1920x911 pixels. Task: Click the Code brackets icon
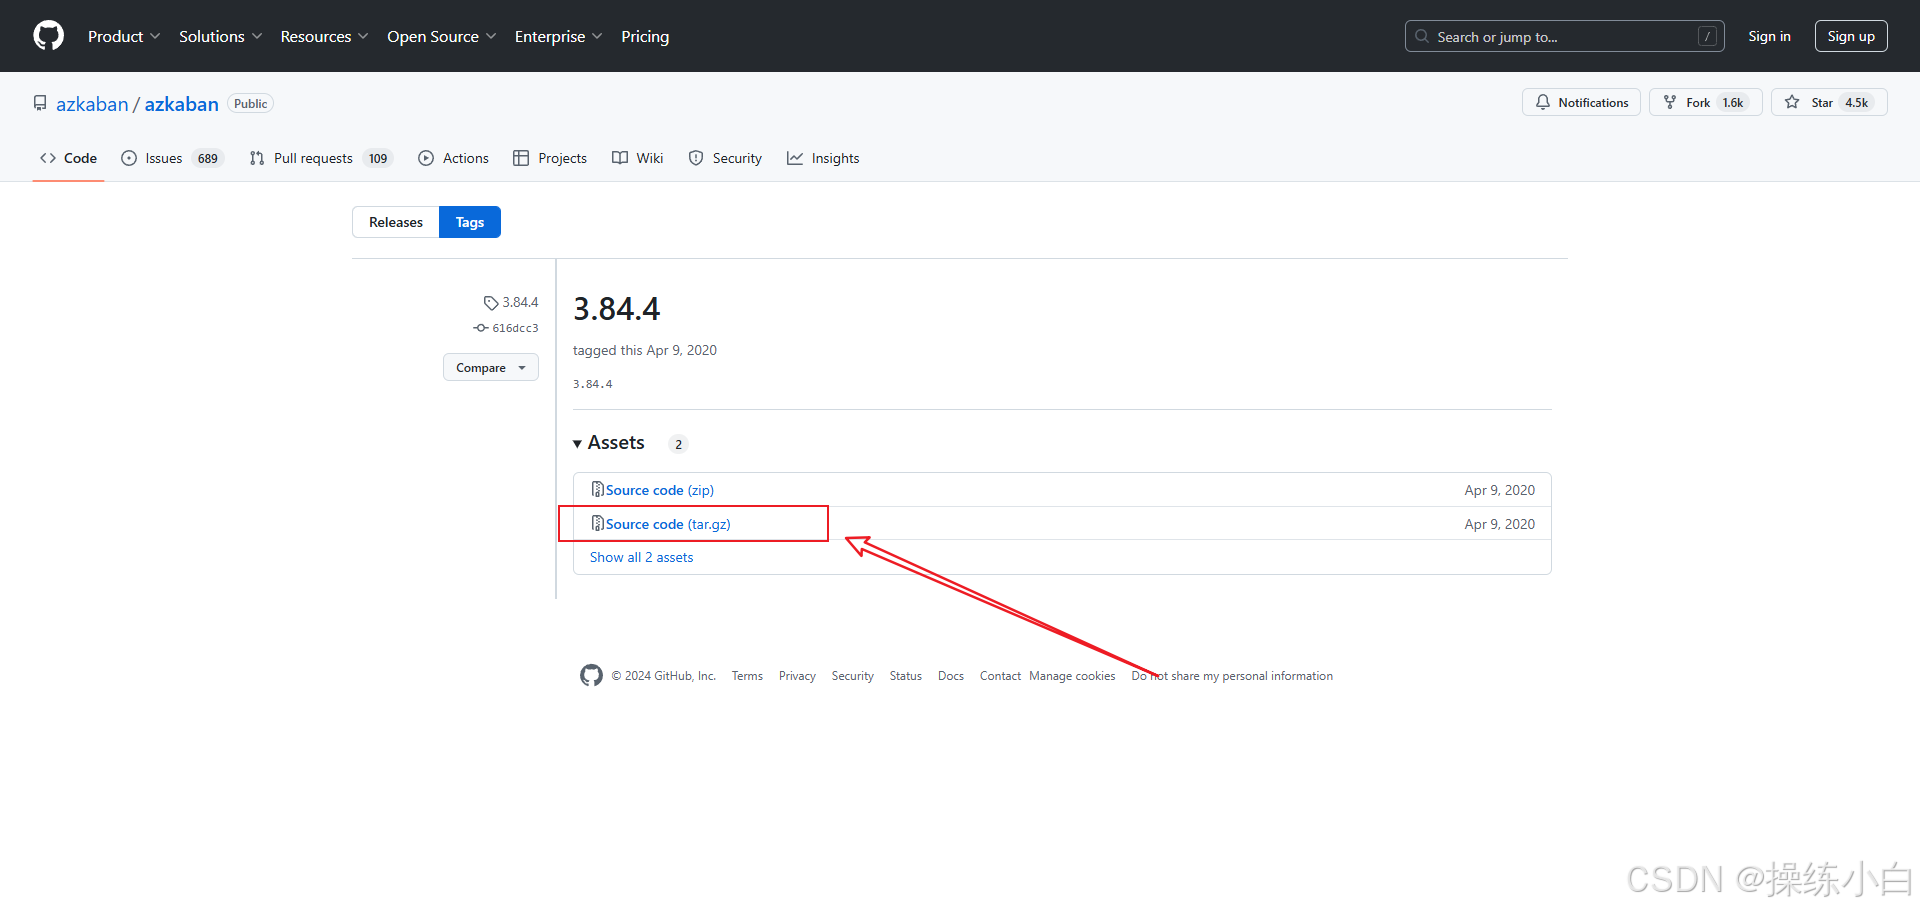[x=48, y=158]
